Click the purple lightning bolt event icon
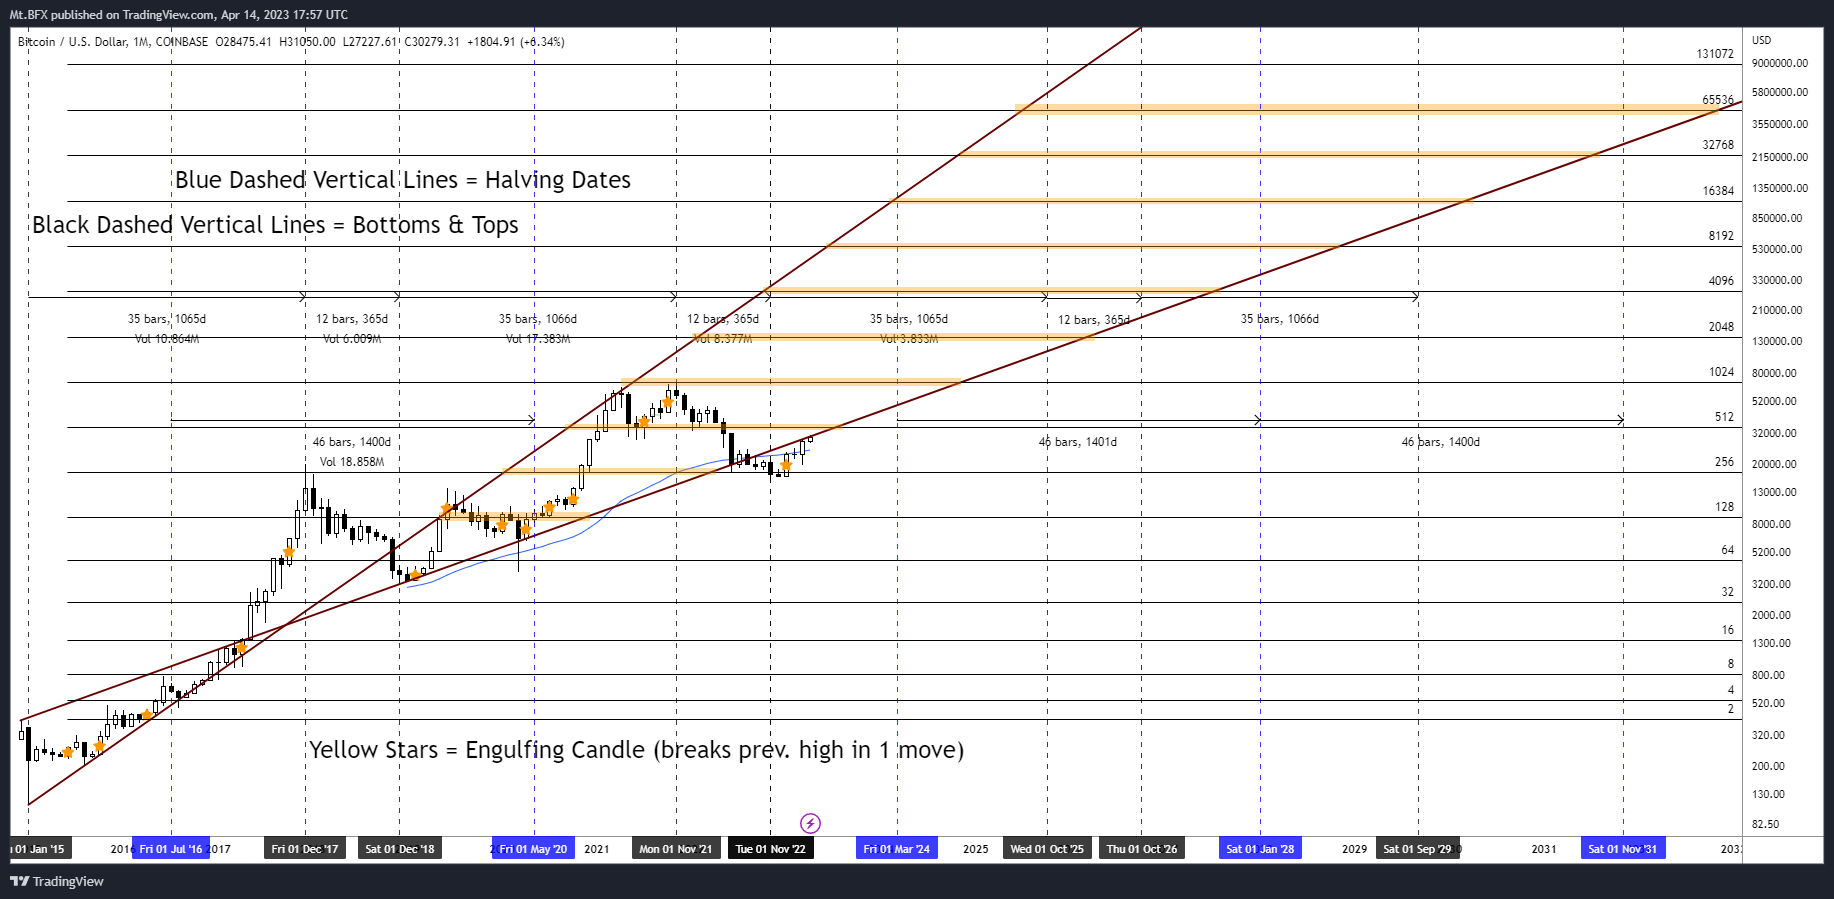The height and width of the screenshot is (899, 1834). click(810, 823)
